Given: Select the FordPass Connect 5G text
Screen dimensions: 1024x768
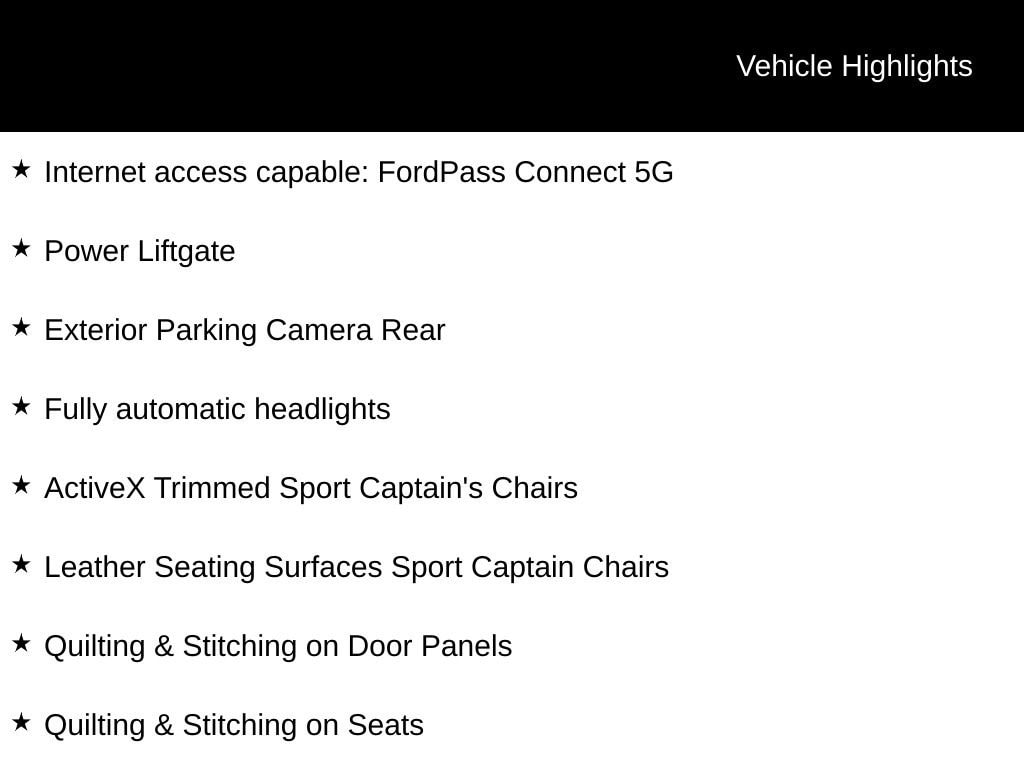Looking at the screenshot, I should (x=525, y=172).
